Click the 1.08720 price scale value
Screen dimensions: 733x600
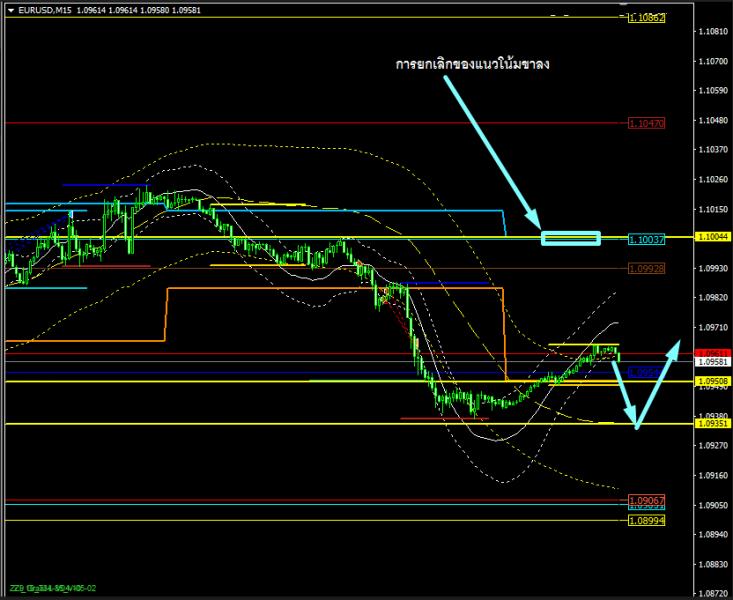point(713,593)
